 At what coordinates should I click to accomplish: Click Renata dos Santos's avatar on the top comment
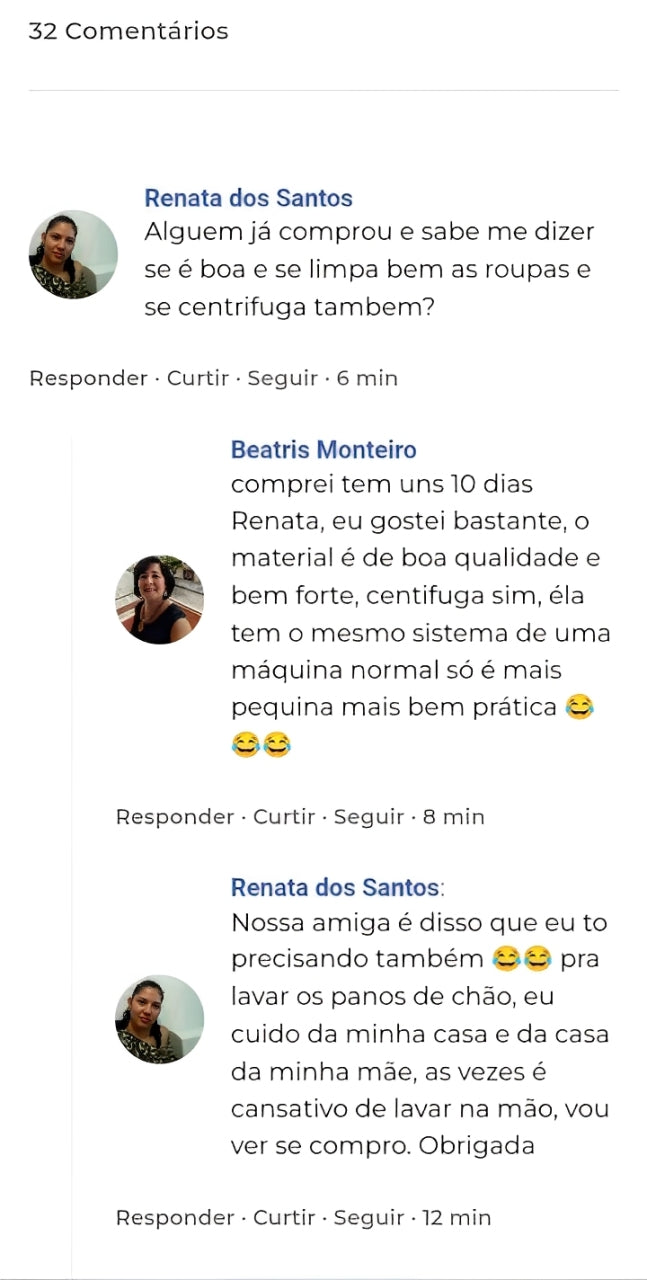(x=73, y=255)
